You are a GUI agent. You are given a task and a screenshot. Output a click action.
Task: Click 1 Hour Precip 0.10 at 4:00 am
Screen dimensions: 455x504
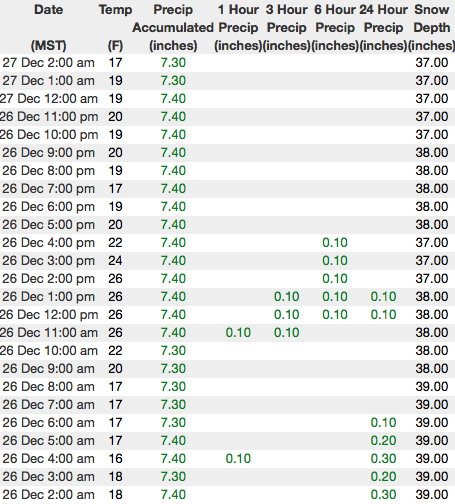click(238, 459)
